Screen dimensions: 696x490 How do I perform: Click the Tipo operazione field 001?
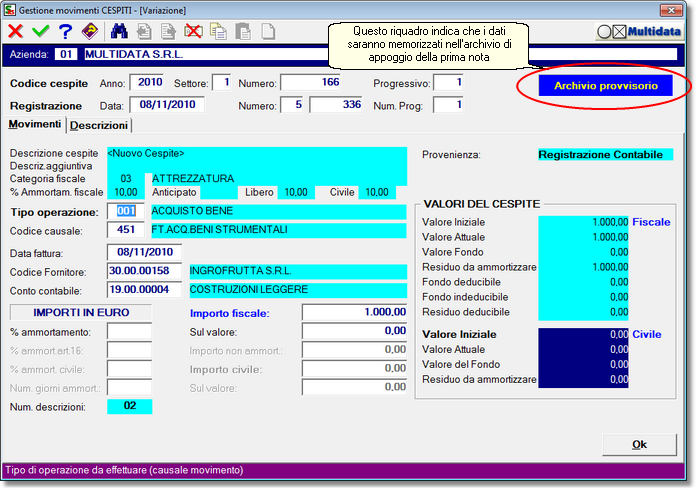coord(126,211)
